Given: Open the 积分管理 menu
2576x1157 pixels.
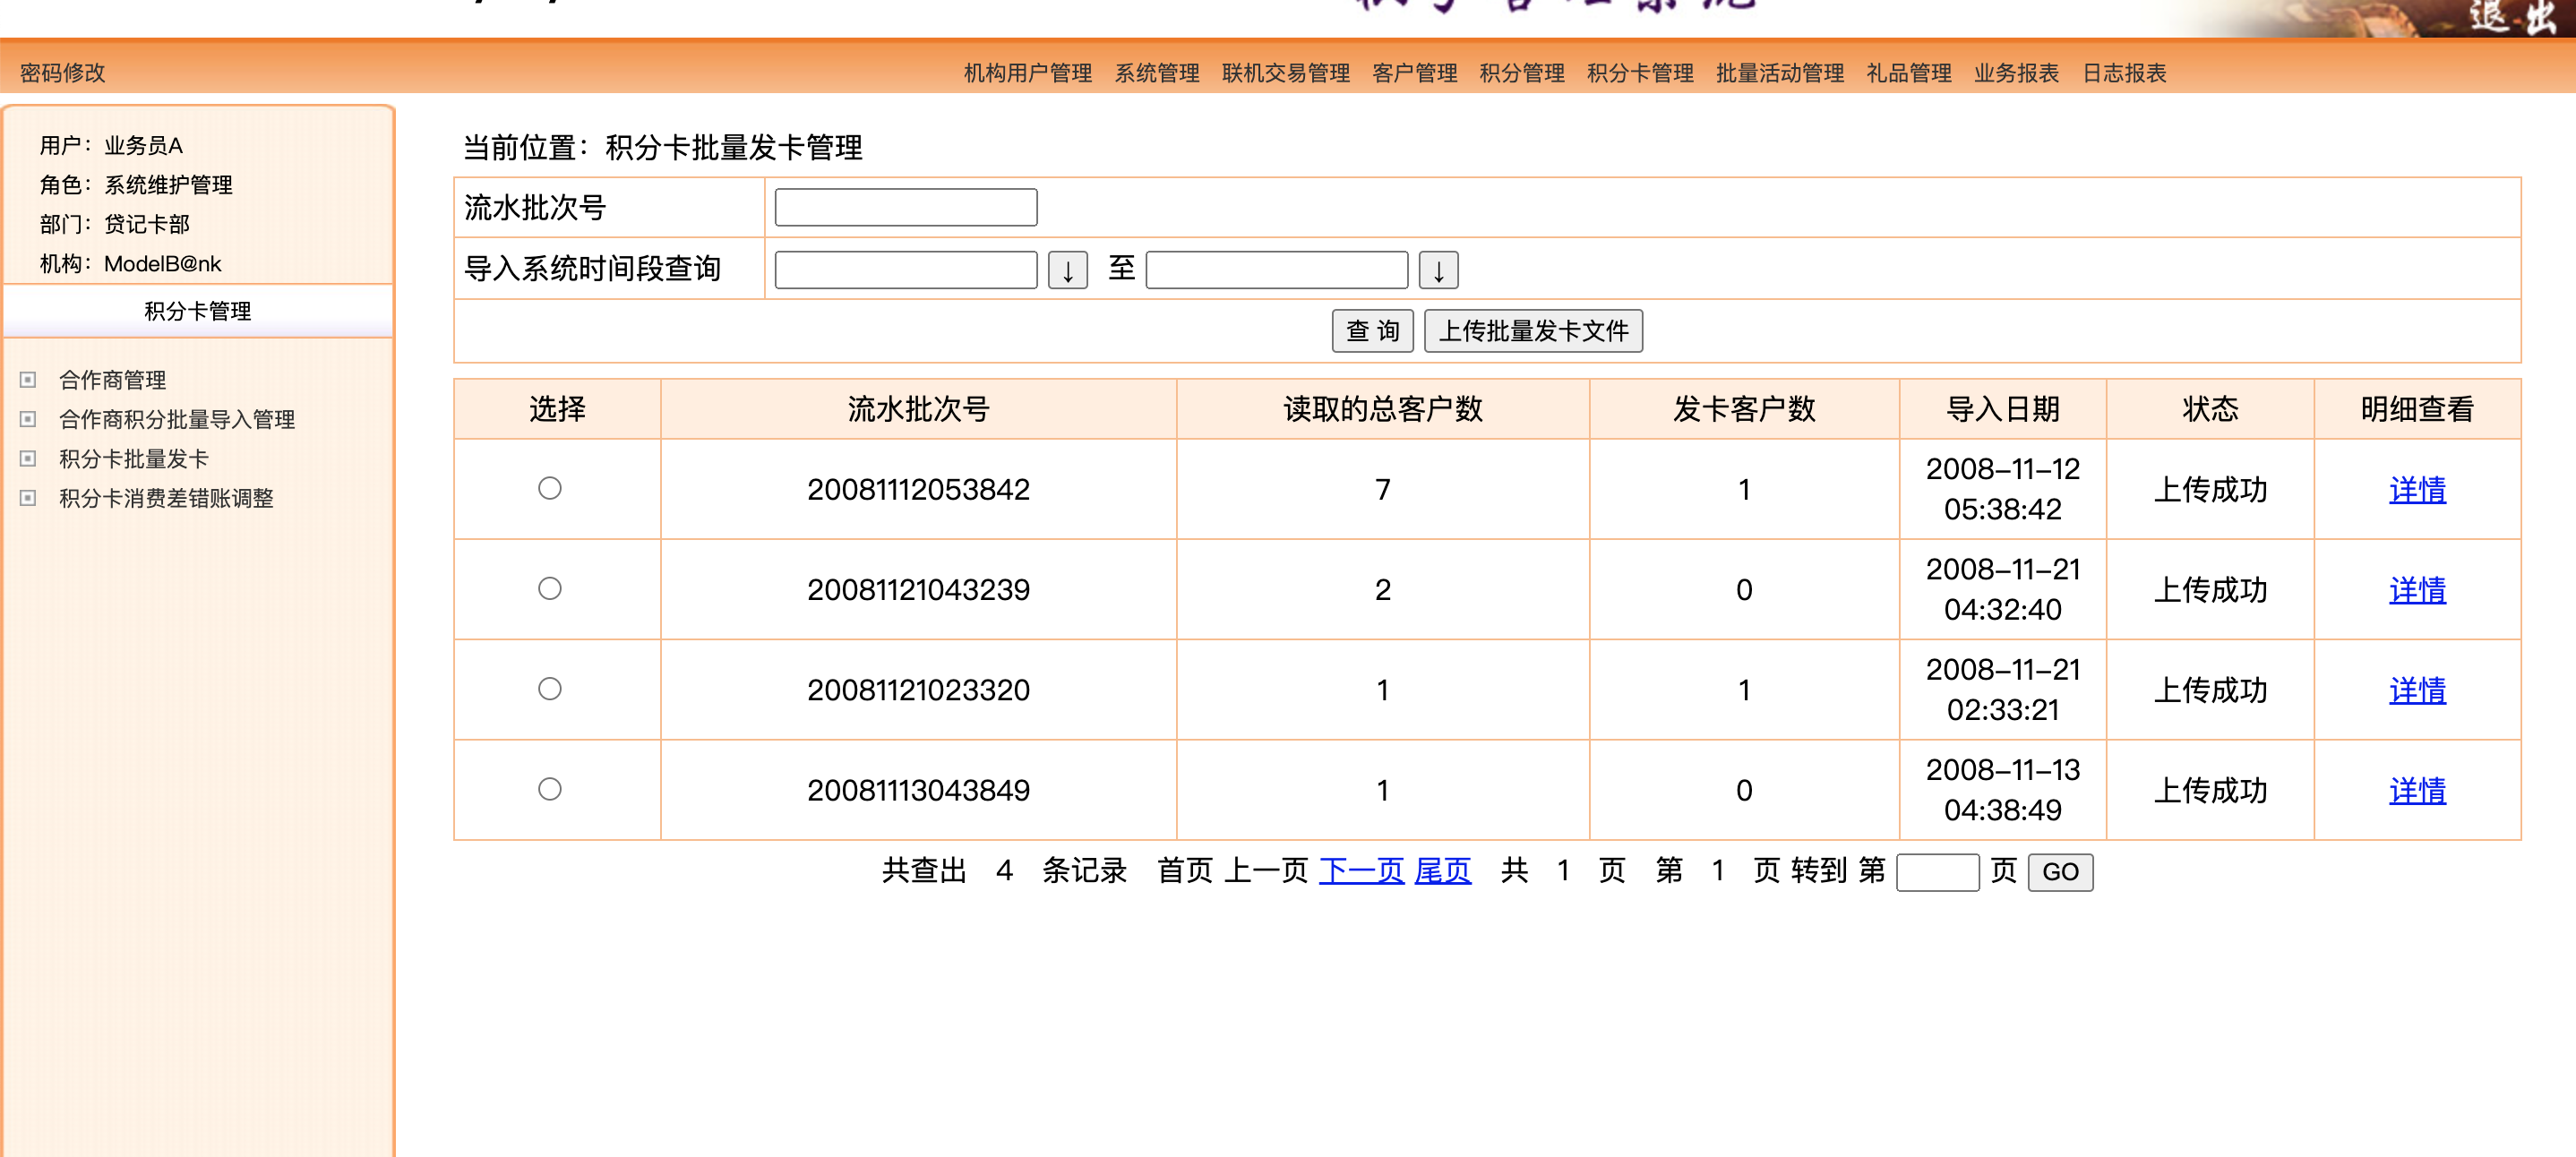Looking at the screenshot, I should click(1521, 73).
